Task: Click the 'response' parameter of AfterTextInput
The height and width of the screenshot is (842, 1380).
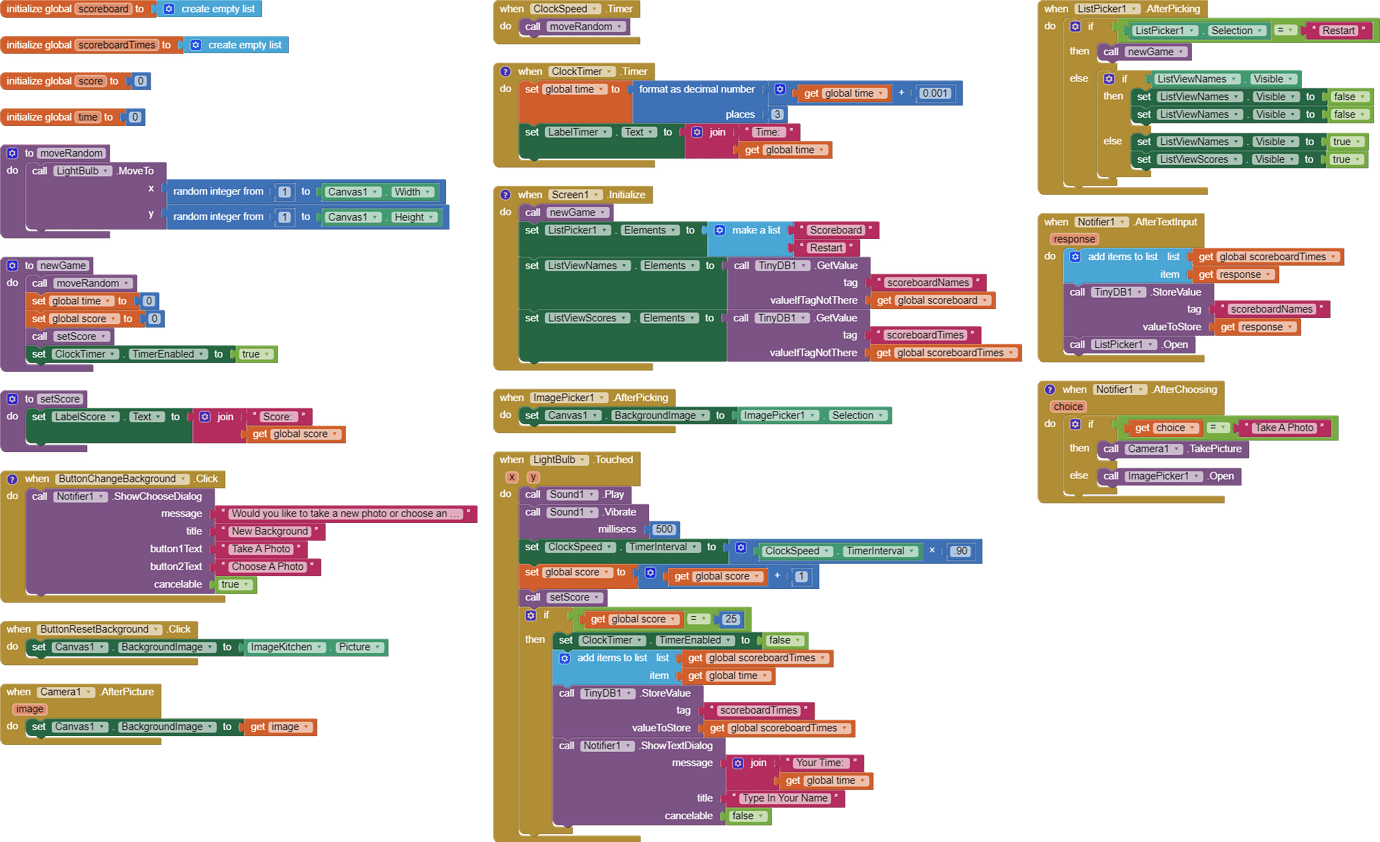Action: click(x=1074, y=239)
